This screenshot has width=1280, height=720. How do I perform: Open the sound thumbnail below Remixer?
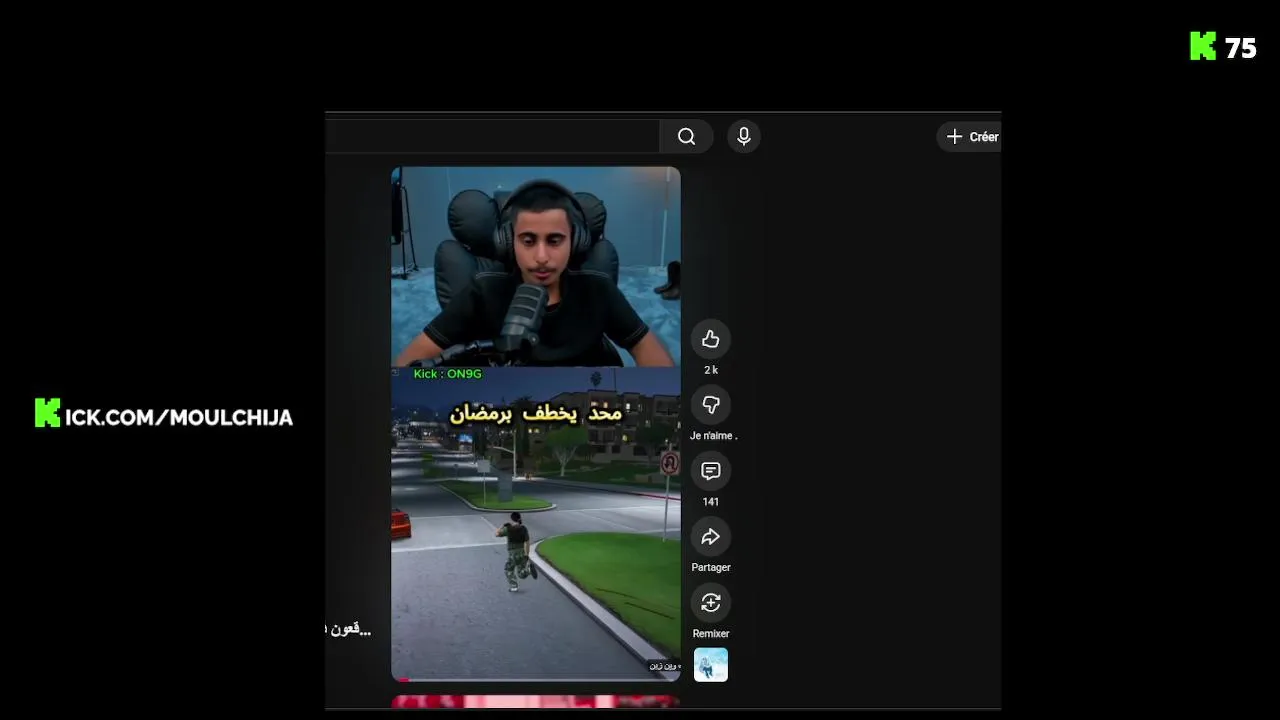click(711, 665)
